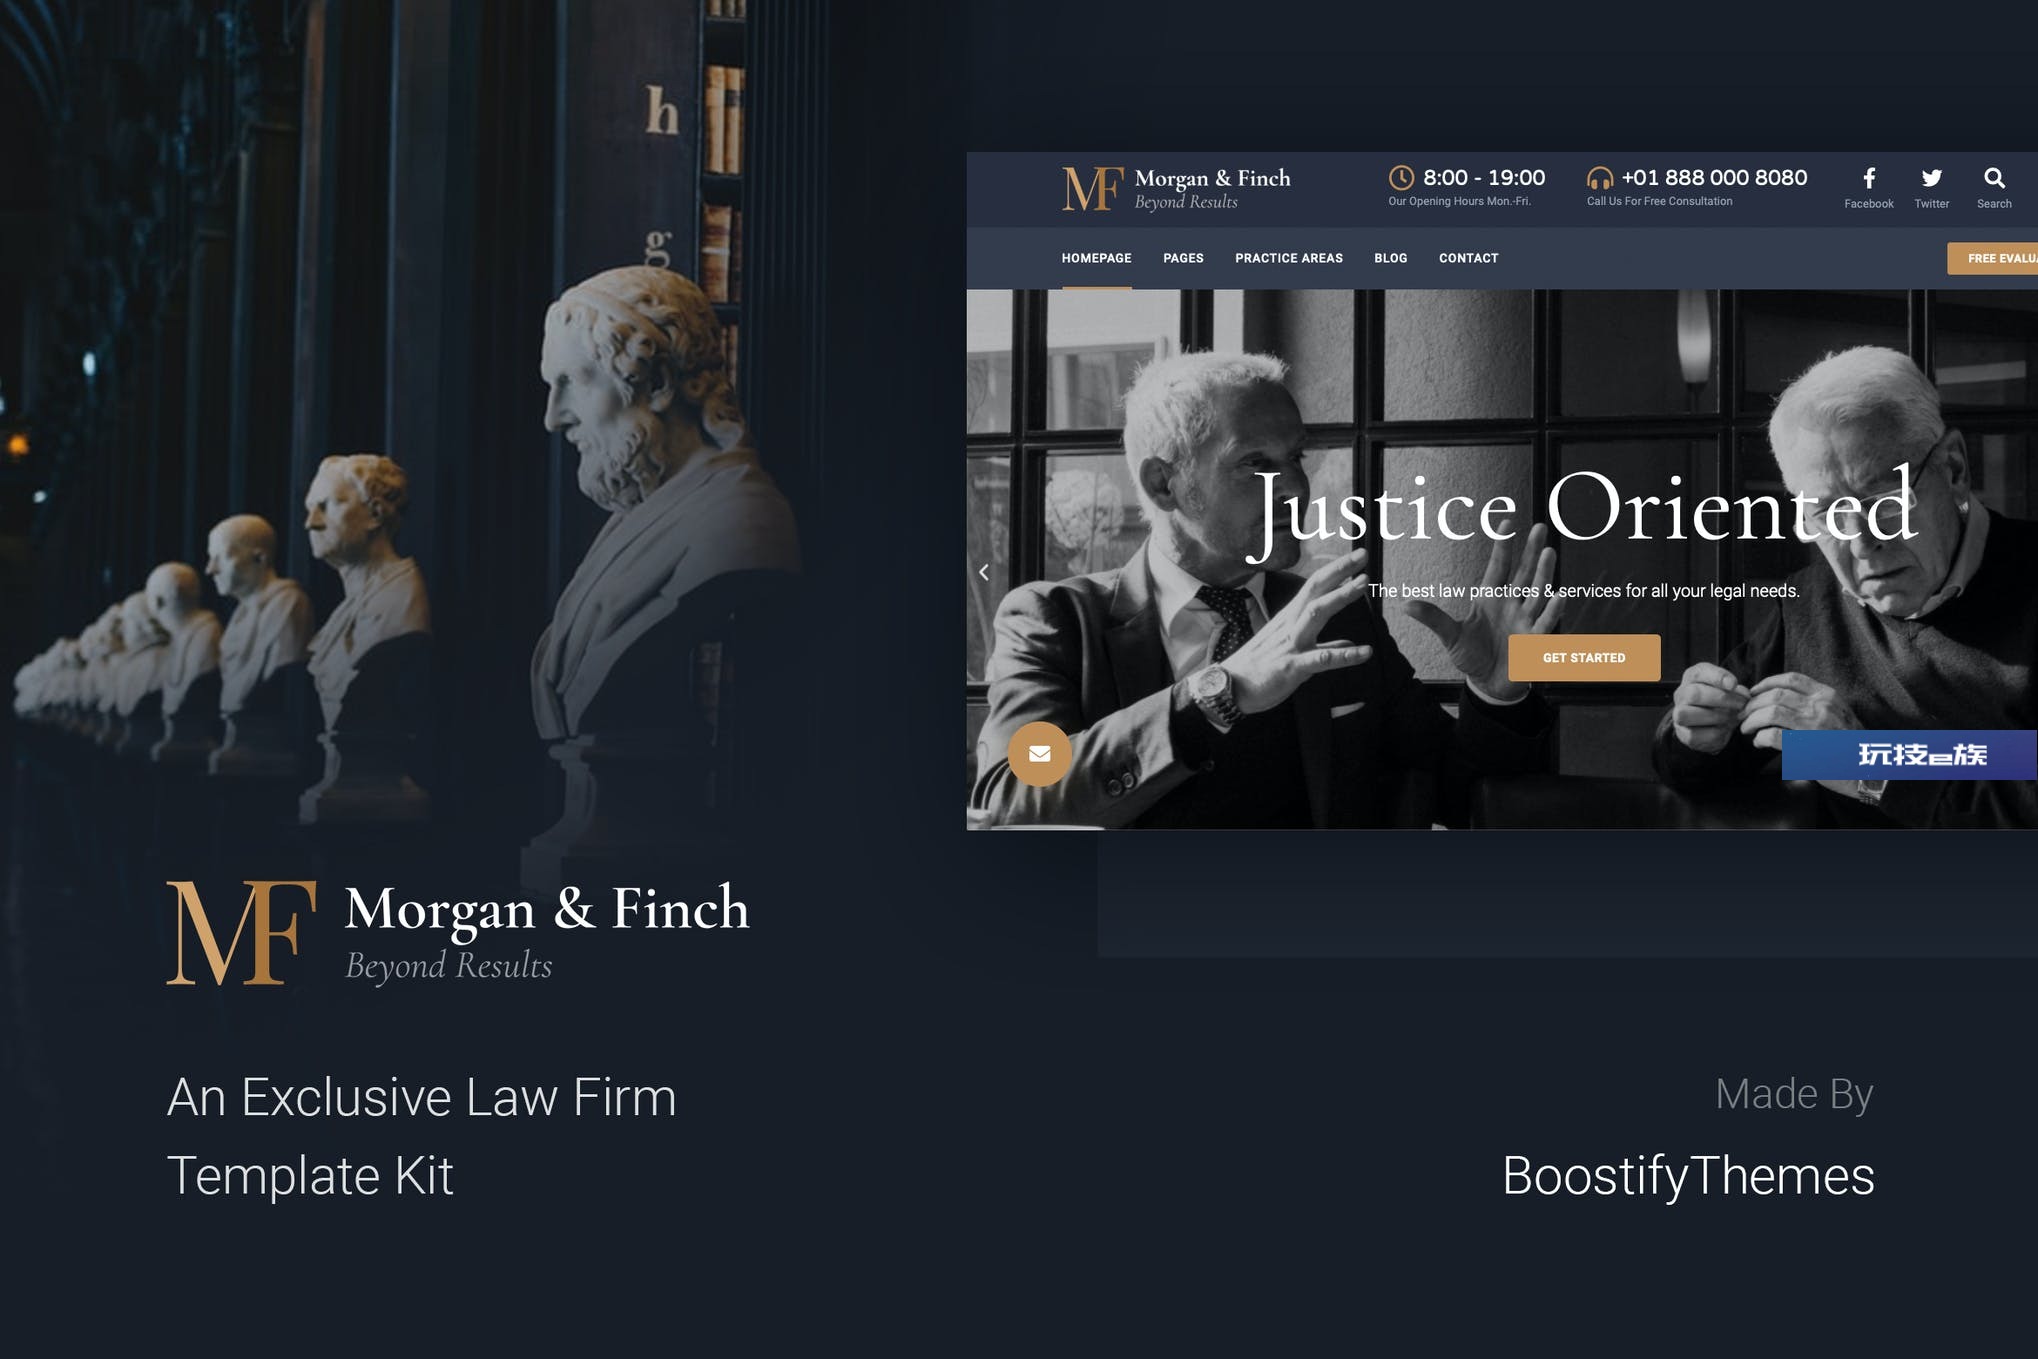Screen dimensions: 2038x1359
Task: Expand the Practice Areas menu
Action: click(x=1288, y=258)
